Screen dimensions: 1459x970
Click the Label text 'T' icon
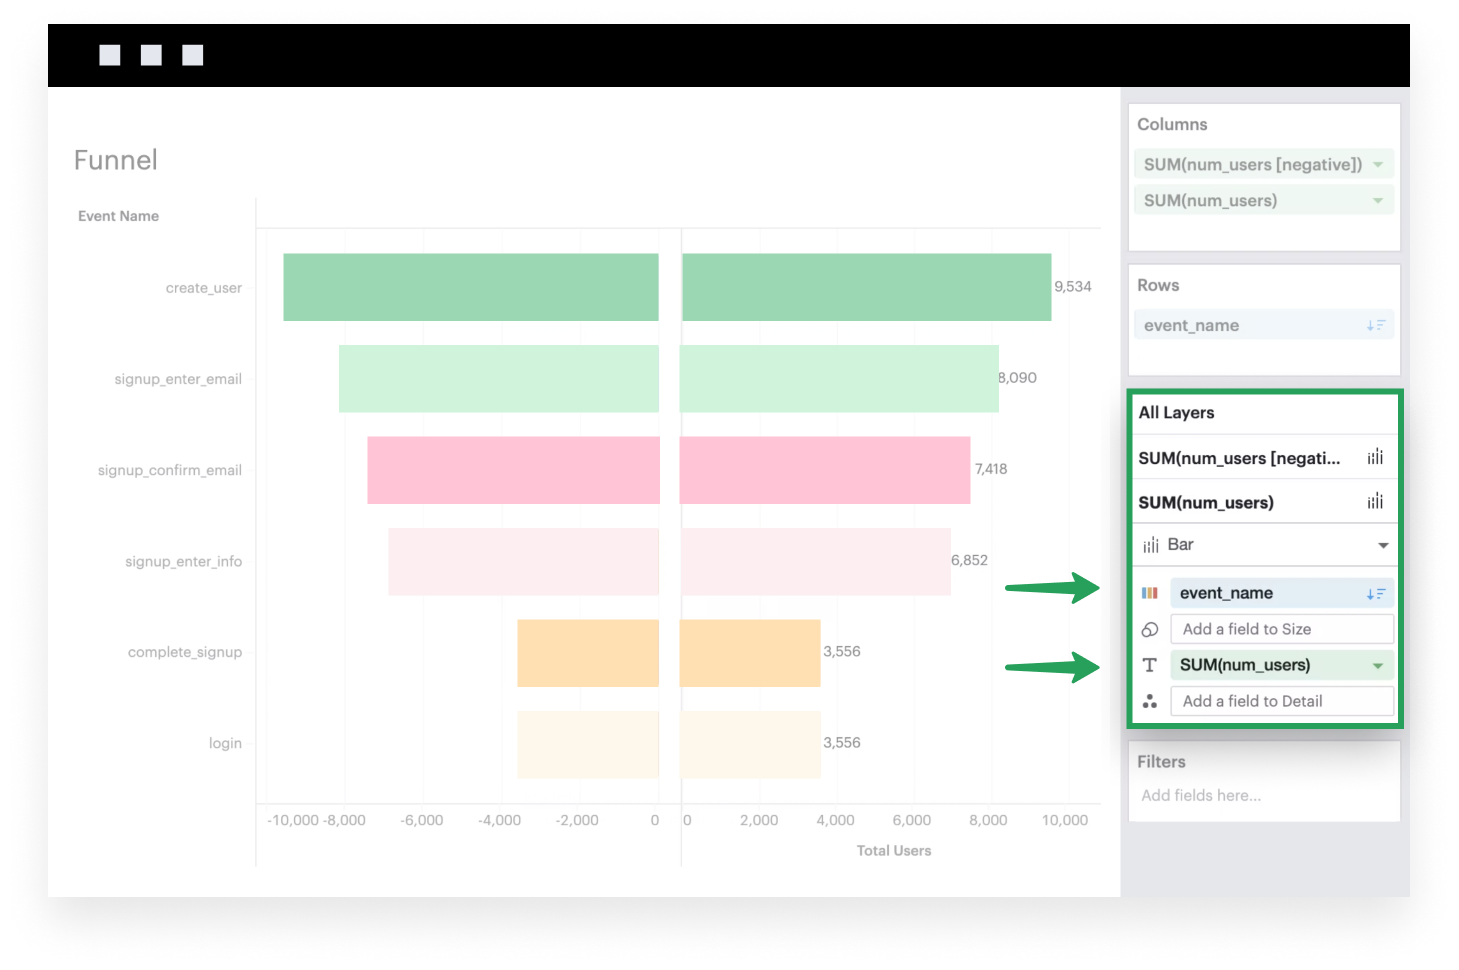pyautogui.click(x=1150, y=665)
